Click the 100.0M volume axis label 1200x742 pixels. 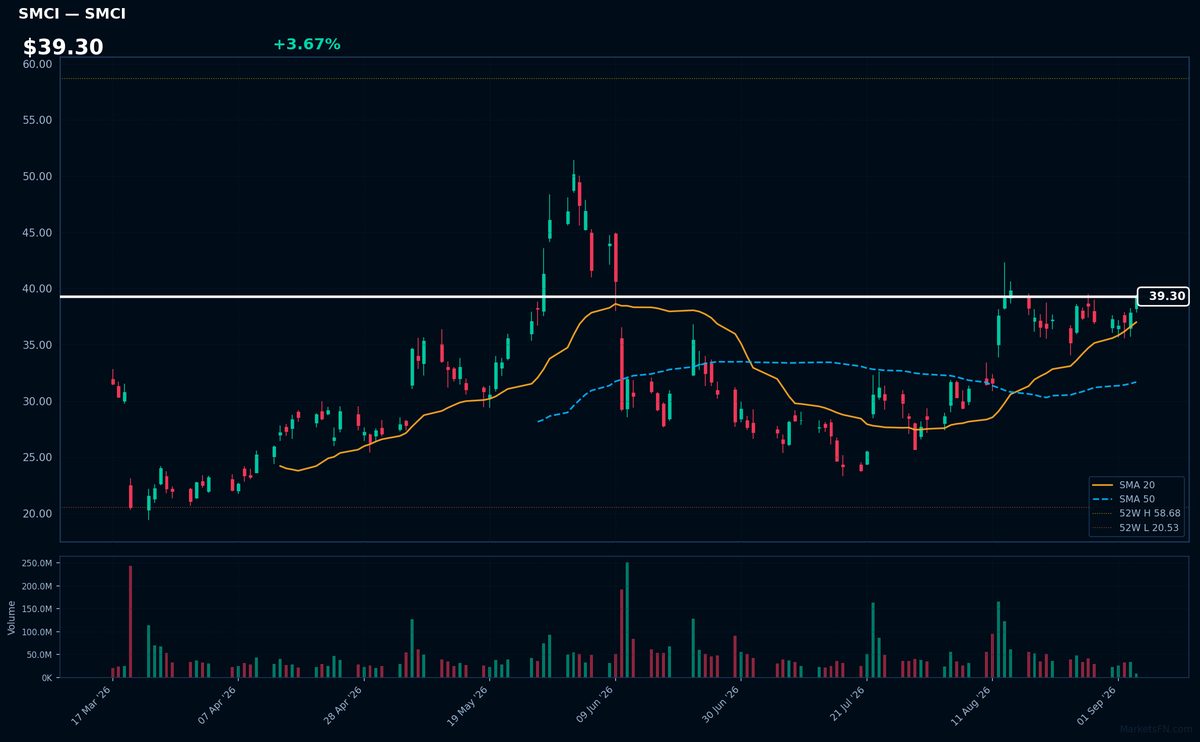38,632
